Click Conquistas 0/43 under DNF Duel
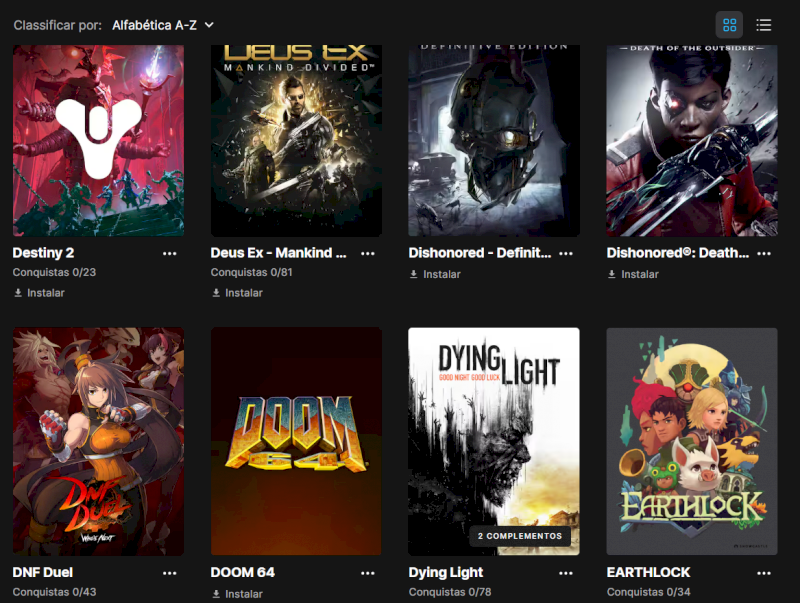800x603 pixels. click(x=55, y=592)
